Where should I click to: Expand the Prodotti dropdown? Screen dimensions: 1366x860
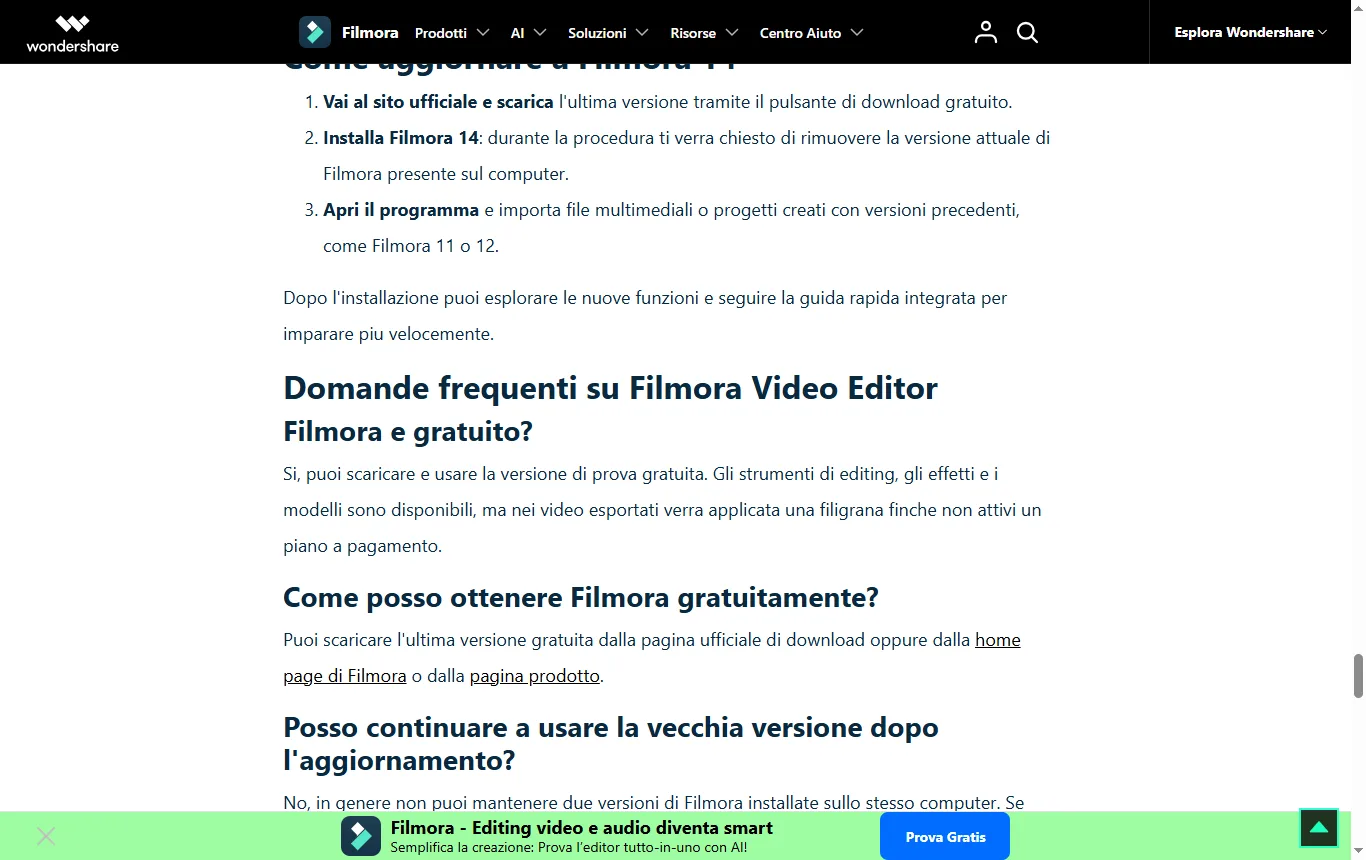coord(452,33)
